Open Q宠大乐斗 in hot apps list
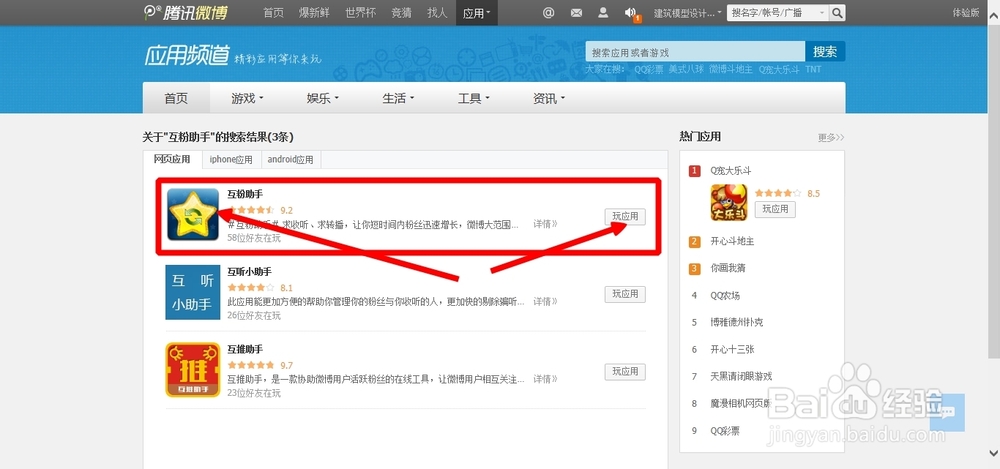1000x469 pixels. pos(730,171)
